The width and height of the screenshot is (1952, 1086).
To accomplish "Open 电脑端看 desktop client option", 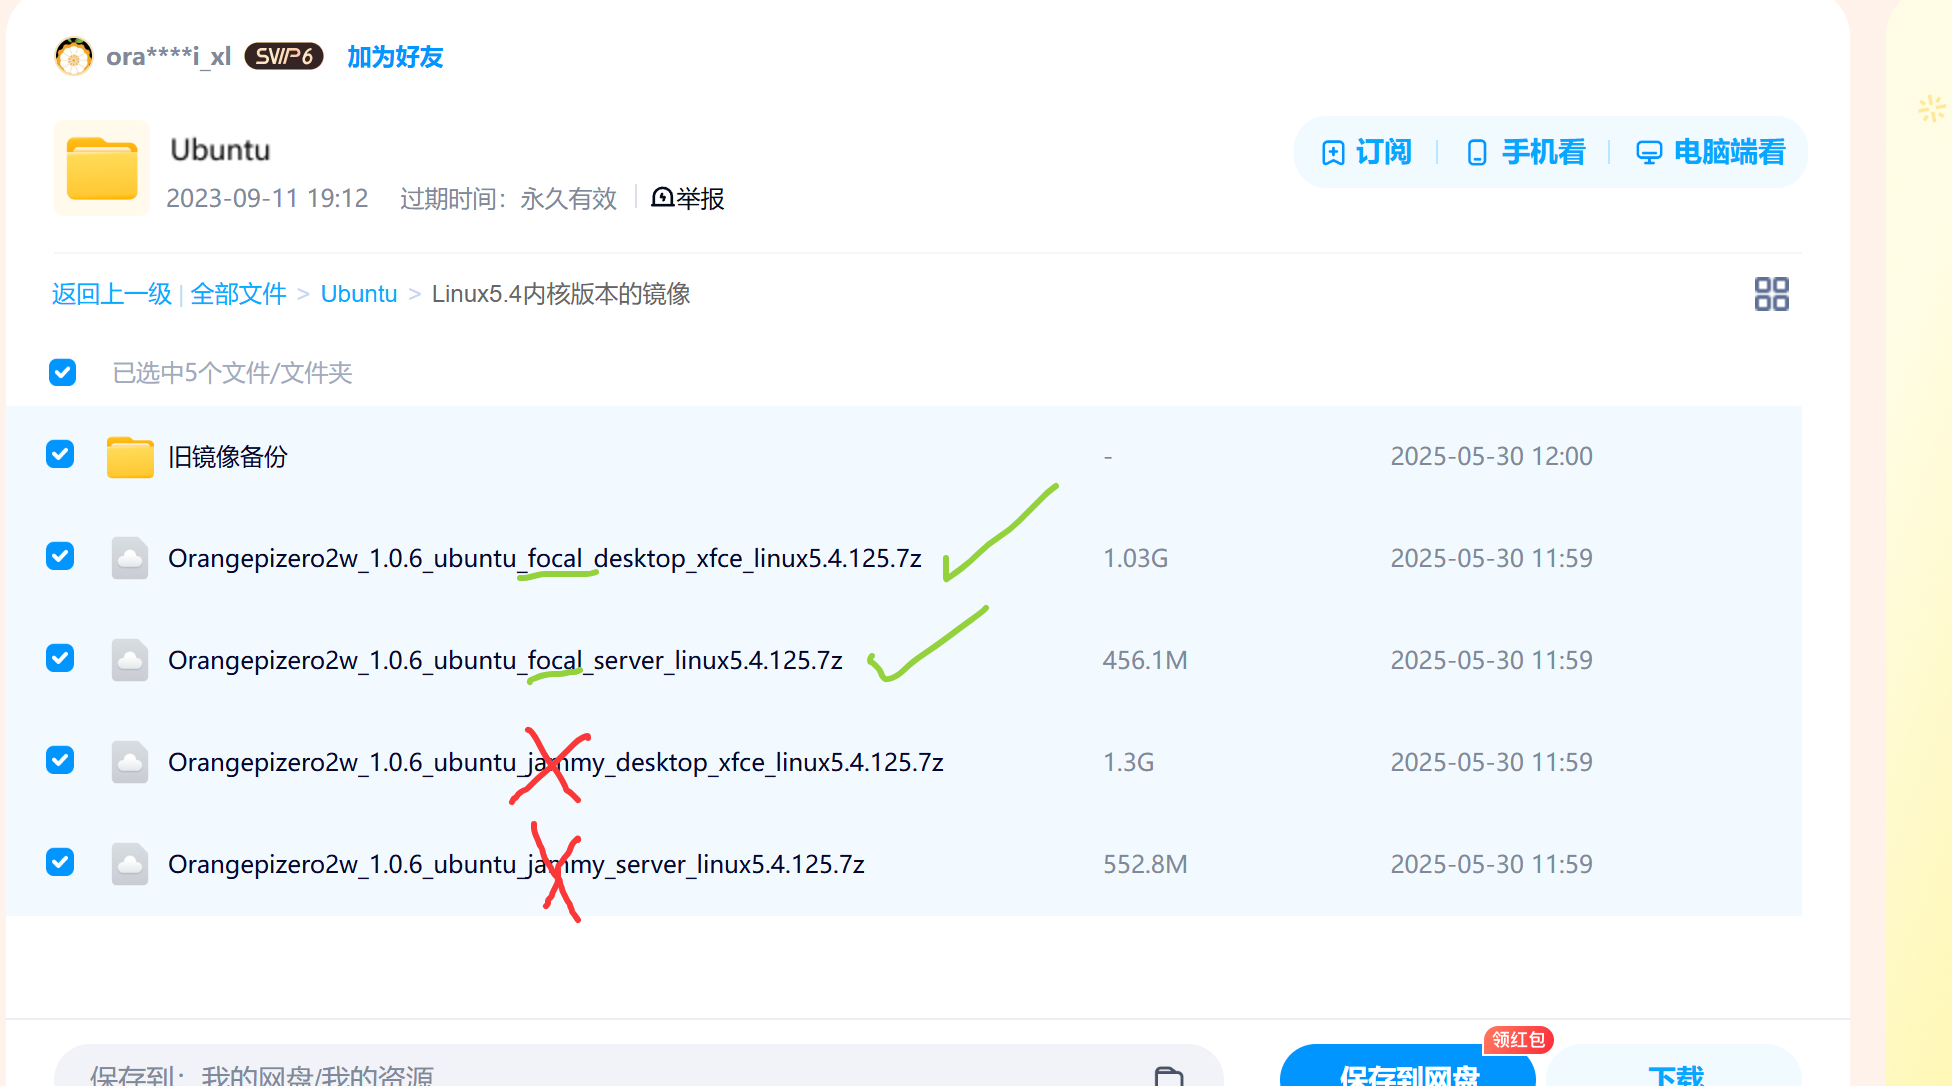I will click(1710, 152).
